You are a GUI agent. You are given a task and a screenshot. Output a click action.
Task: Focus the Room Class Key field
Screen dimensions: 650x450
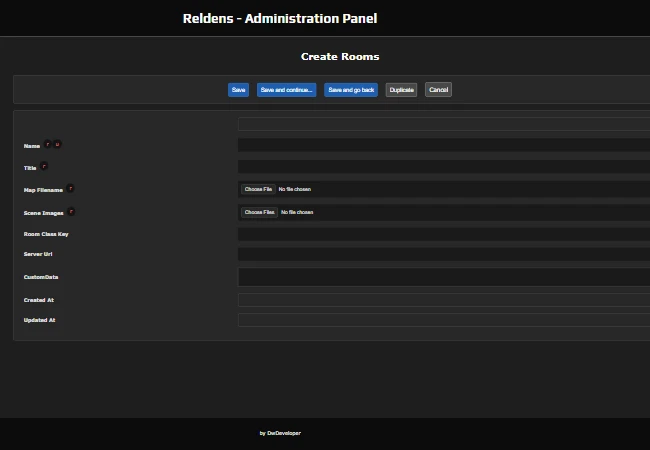coord(444,234)
